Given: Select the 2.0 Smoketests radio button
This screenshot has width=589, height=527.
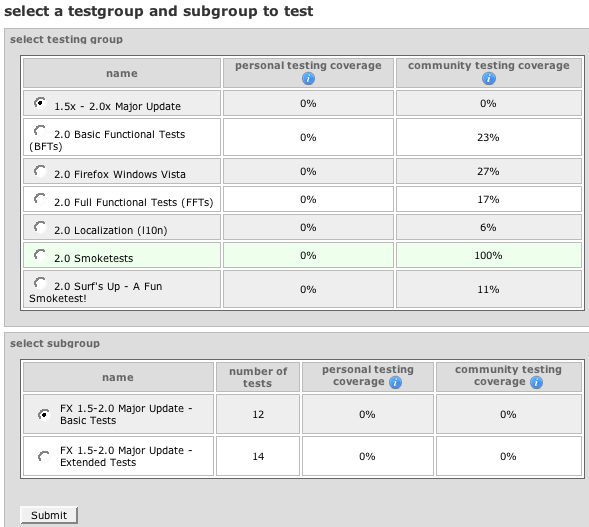Looking at the screenshot, I should coord(40,255).
